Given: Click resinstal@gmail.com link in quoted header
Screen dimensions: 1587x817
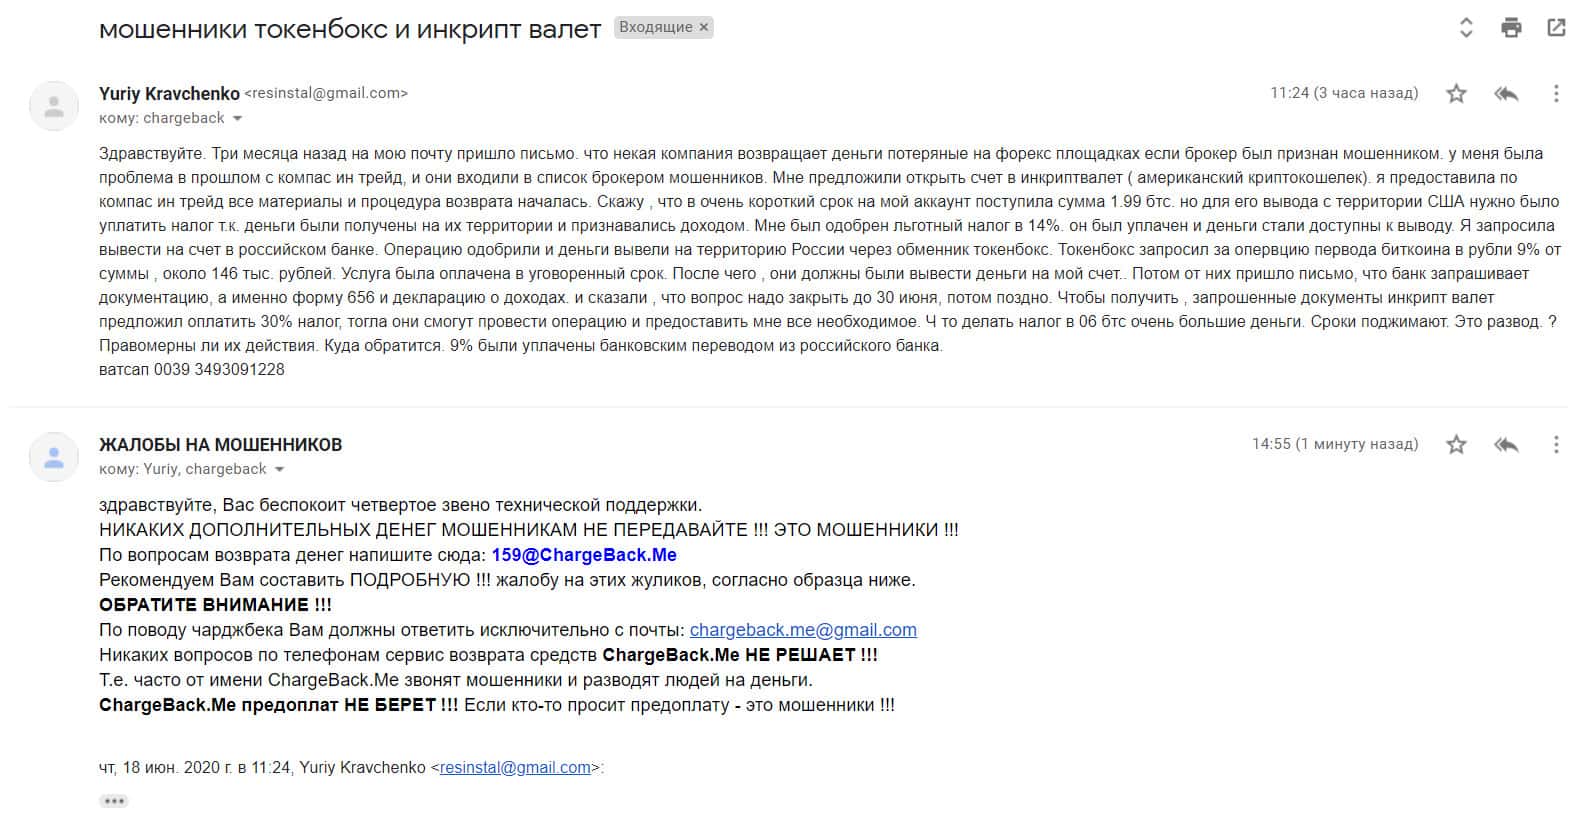Looking at the screenshot, I should point(515,768).
